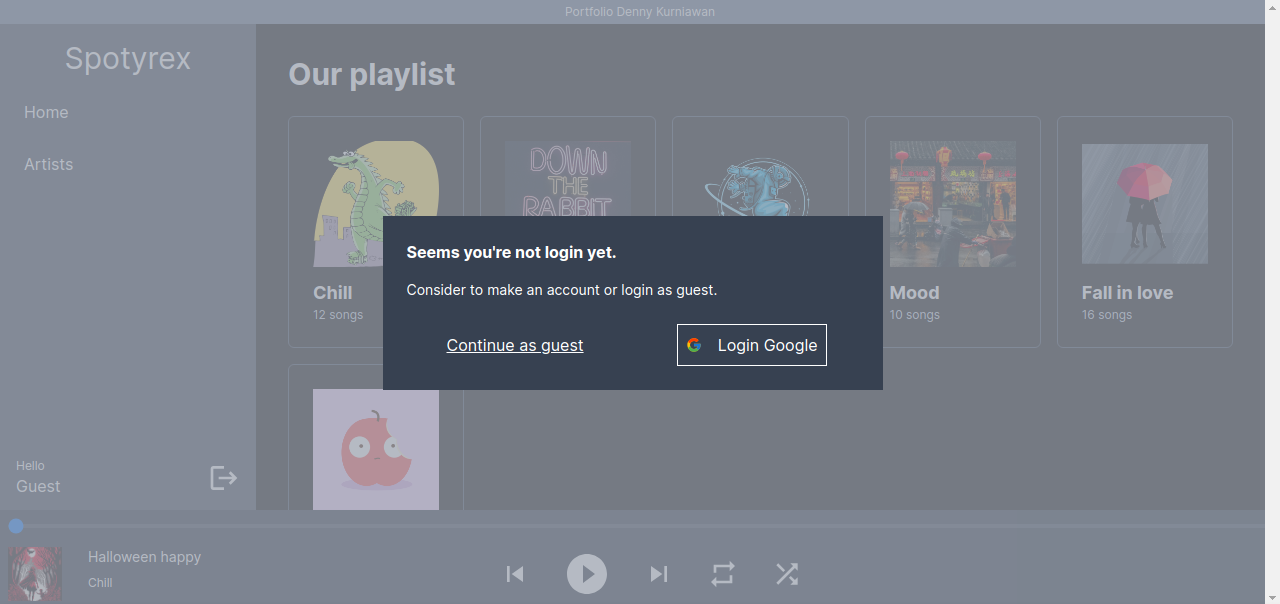This screenshot has height=604, width=1280.
Task: Choose Continue as guest link
Action: point(515,345)
